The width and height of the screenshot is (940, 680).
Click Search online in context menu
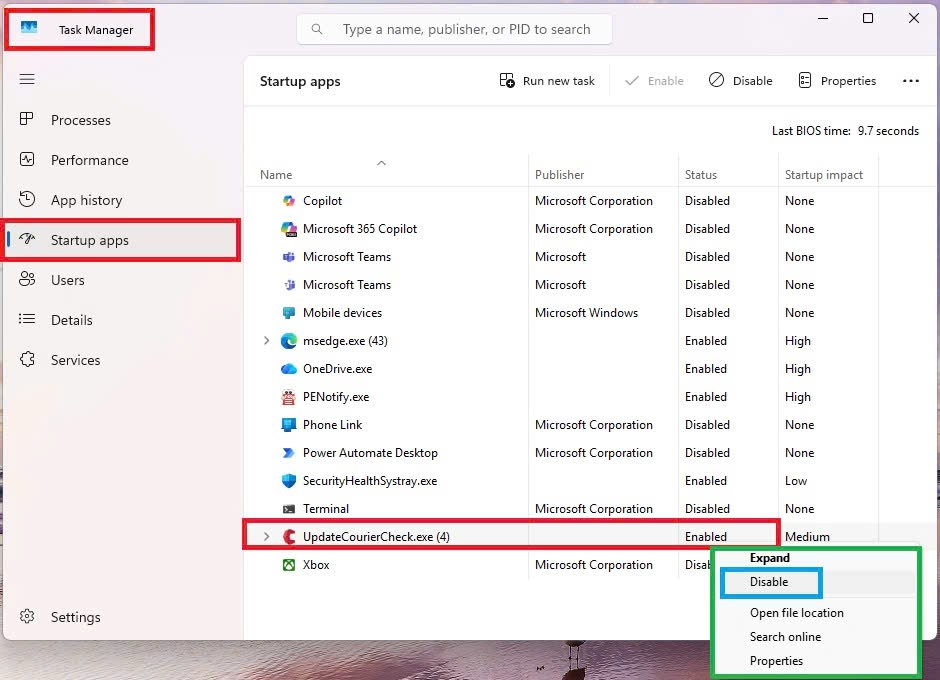point(785,637)
